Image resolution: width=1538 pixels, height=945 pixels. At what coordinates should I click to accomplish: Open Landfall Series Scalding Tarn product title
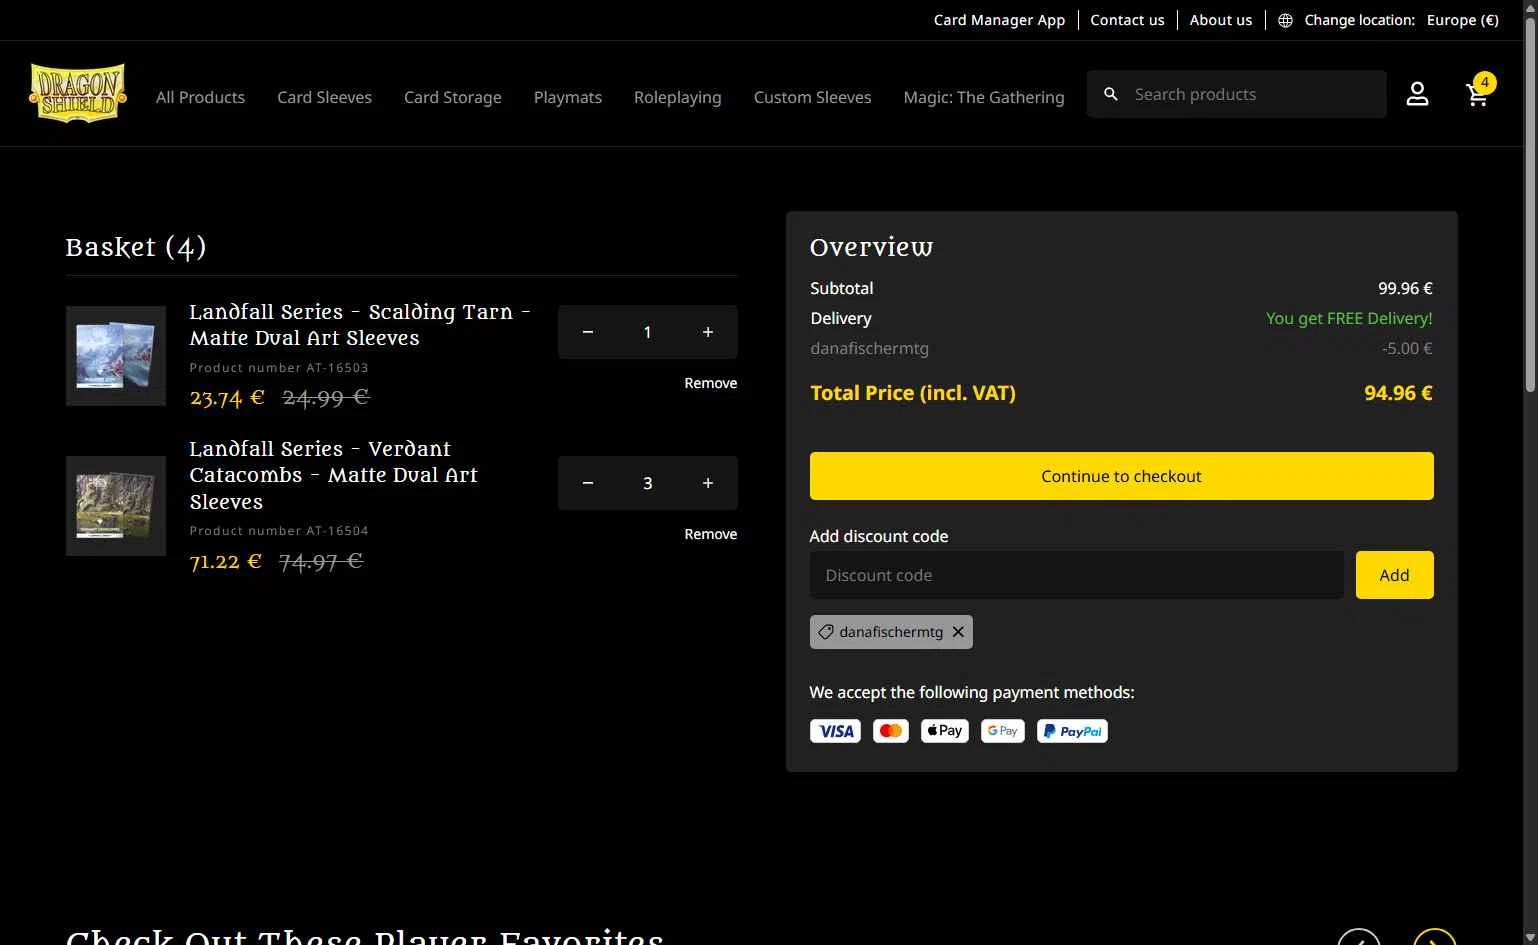(x=360, y=325)
